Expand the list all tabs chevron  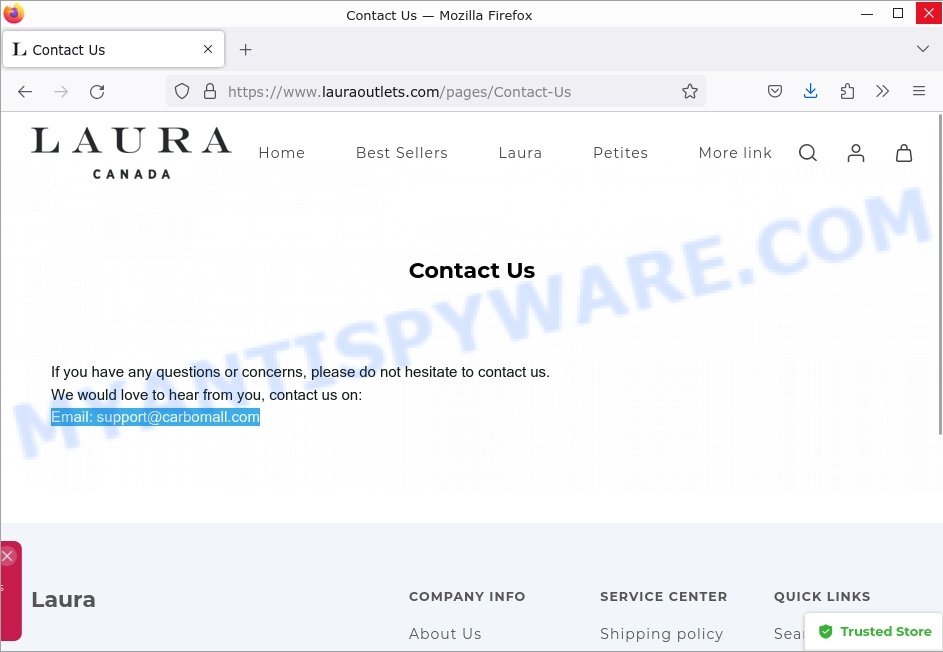pyautogui.click(x=923, y=49)
